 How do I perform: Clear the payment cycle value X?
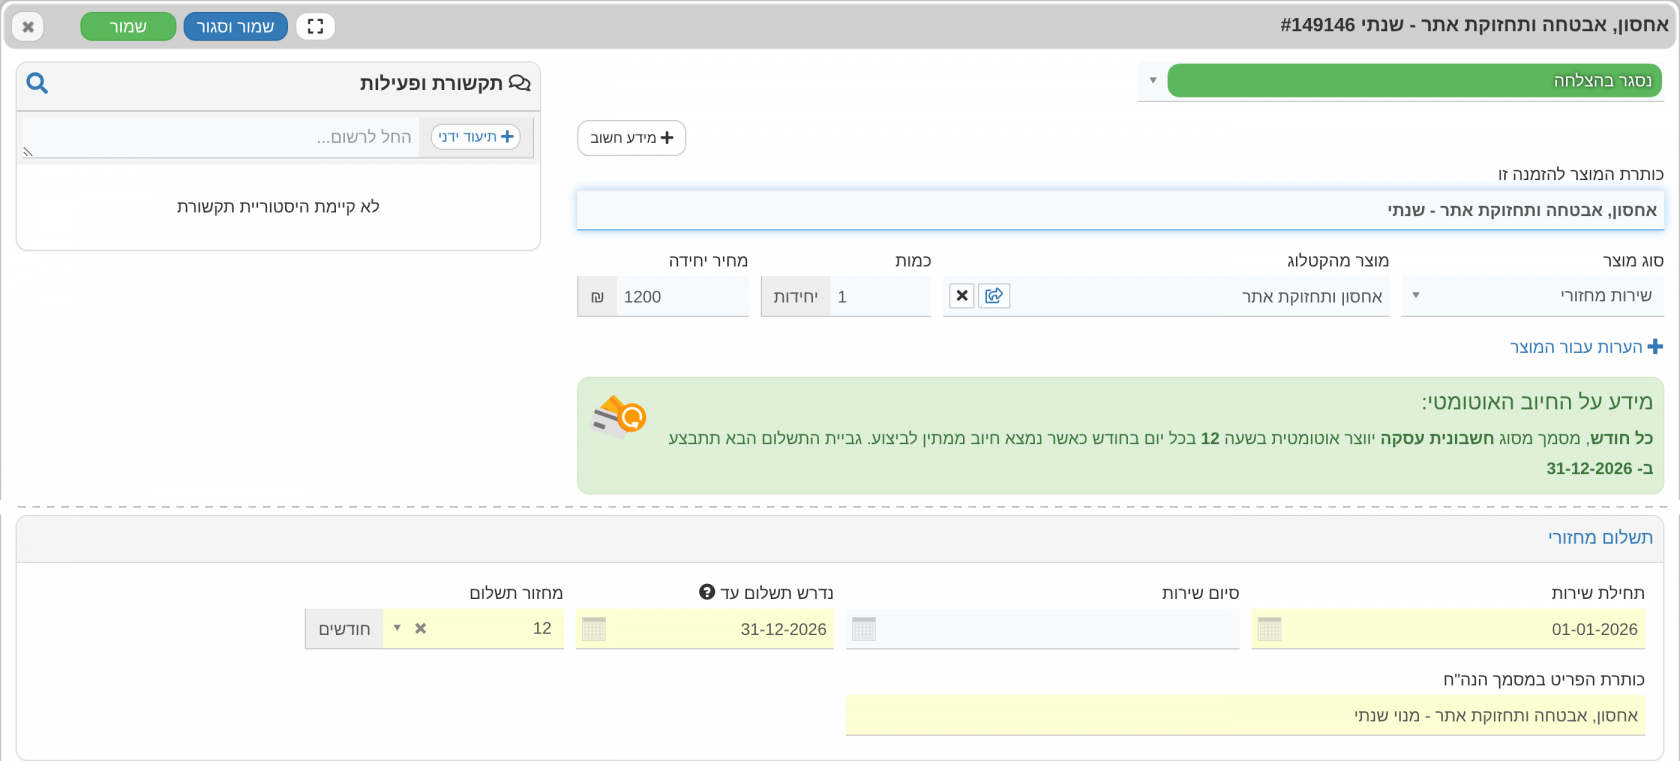point(421,629)
